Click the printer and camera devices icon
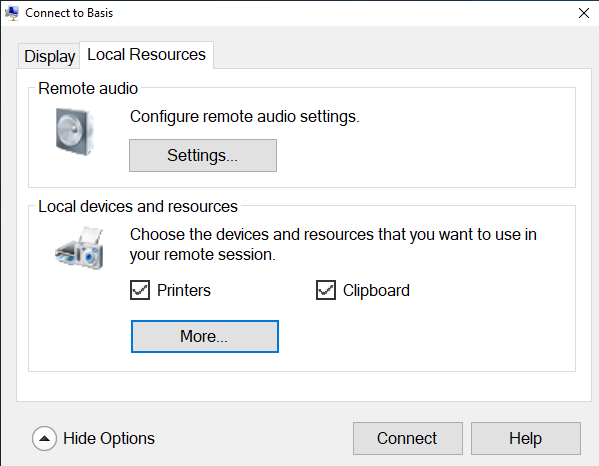Viewport: 599px width, 466px height. [79, 248]
